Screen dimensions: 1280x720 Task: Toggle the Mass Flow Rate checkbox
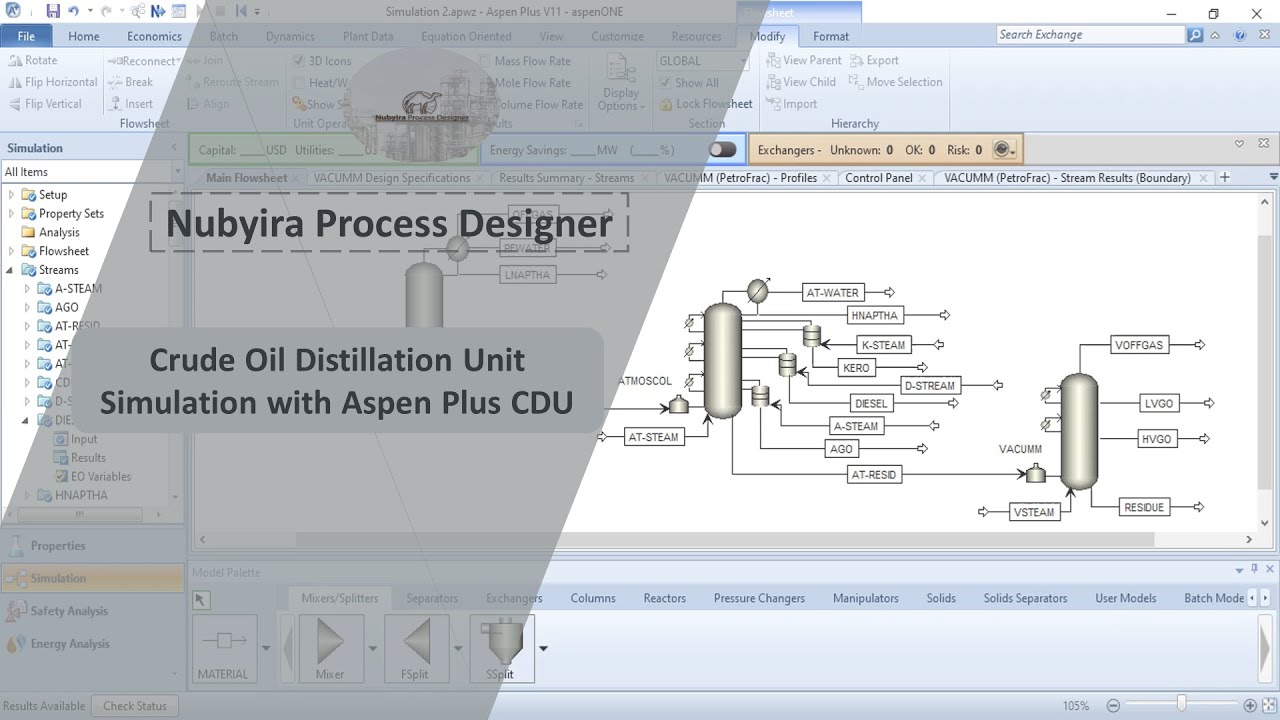(485, 61)
